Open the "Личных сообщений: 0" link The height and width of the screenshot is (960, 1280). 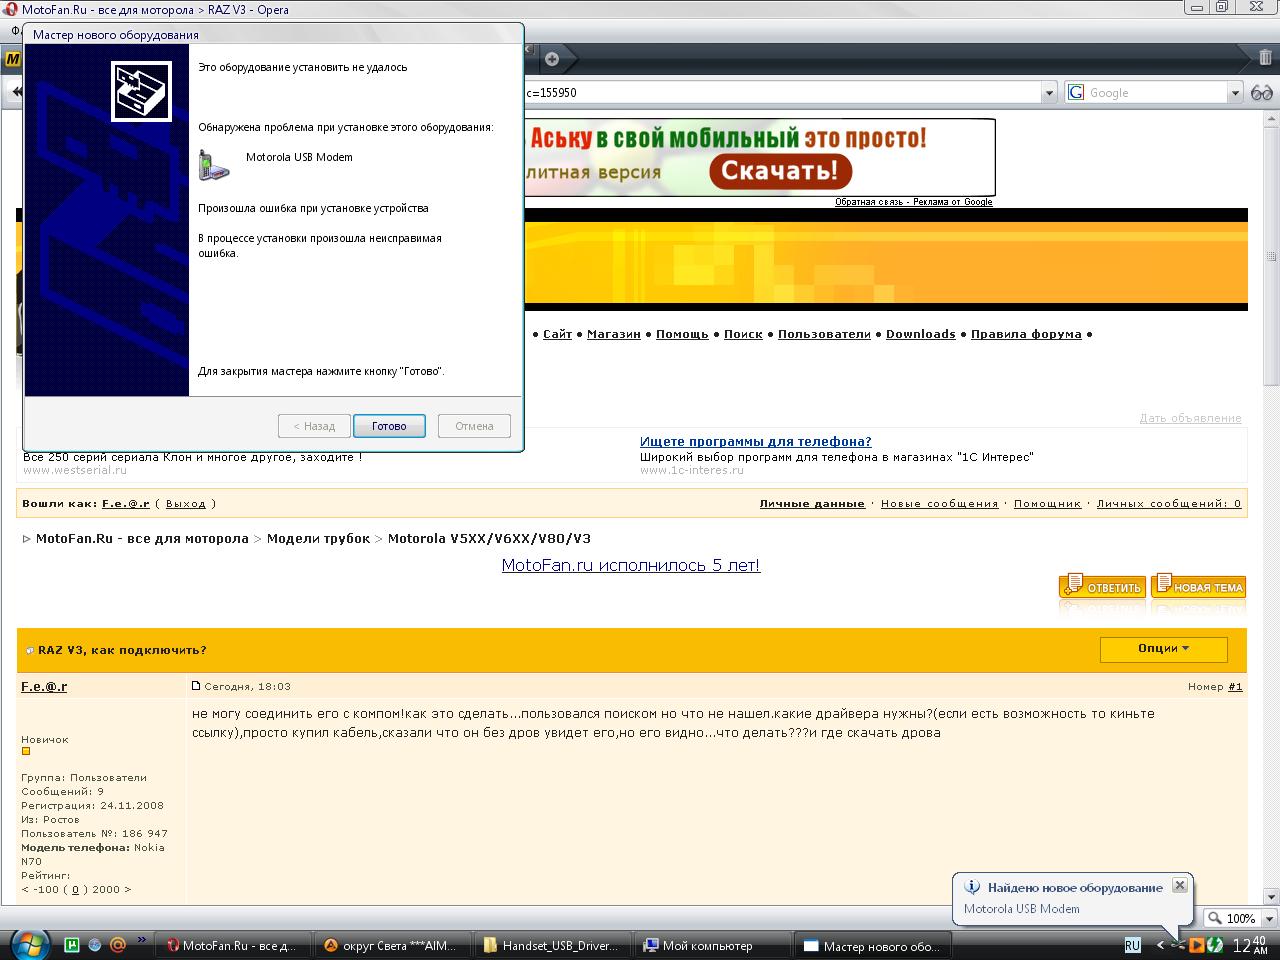tap(1169, 504)
